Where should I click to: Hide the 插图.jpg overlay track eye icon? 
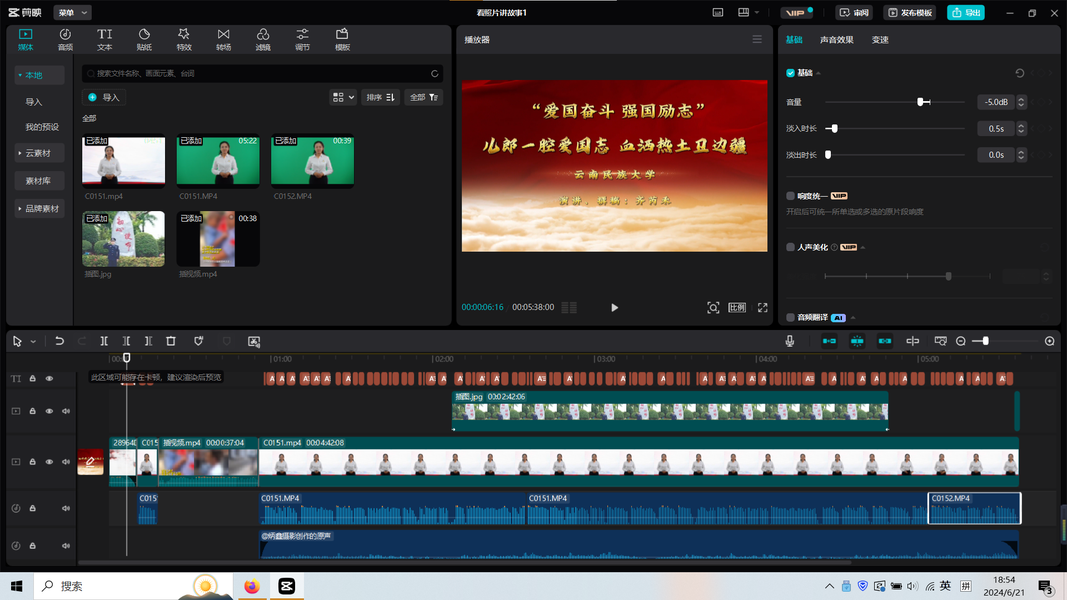49,411
